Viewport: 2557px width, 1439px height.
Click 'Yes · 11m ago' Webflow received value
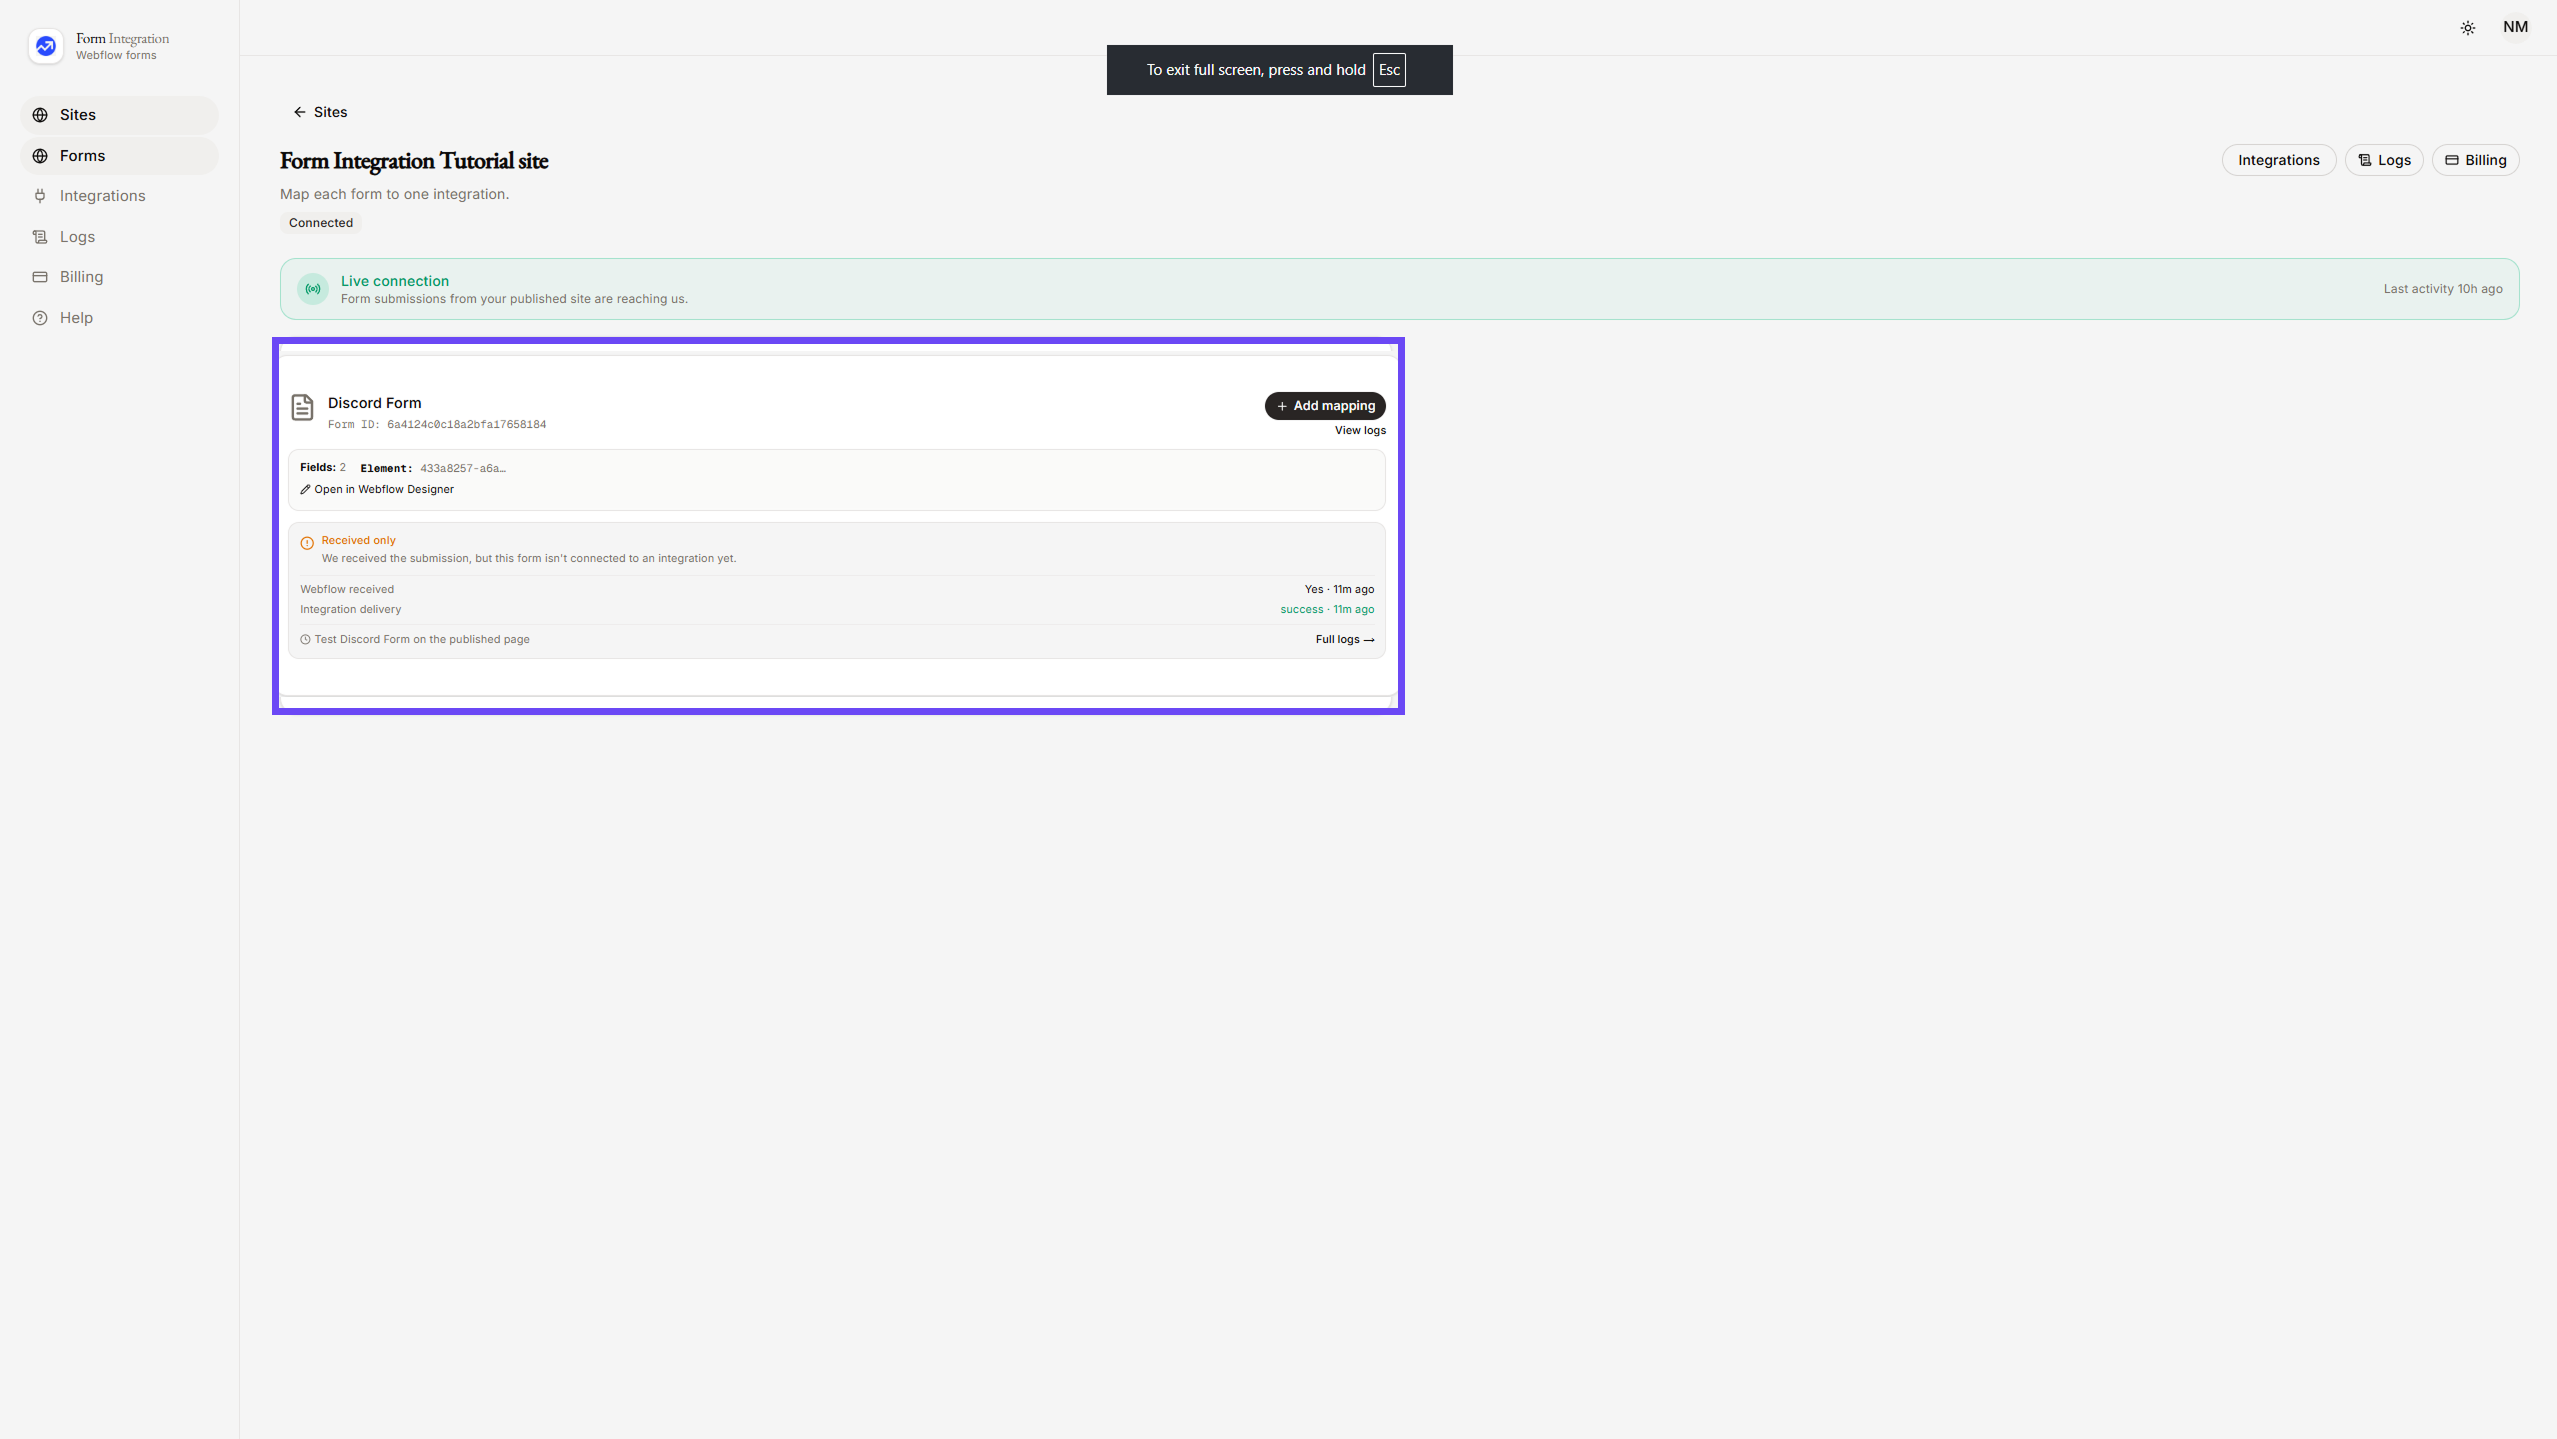coord(1339,590)
